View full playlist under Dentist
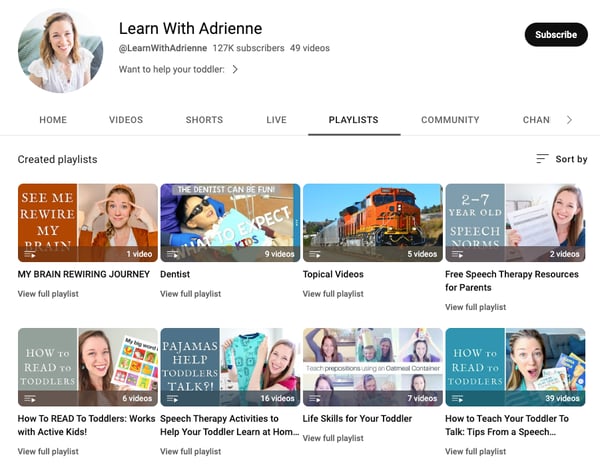The width and height of the screenshot is (600, 469). (190, 294)
